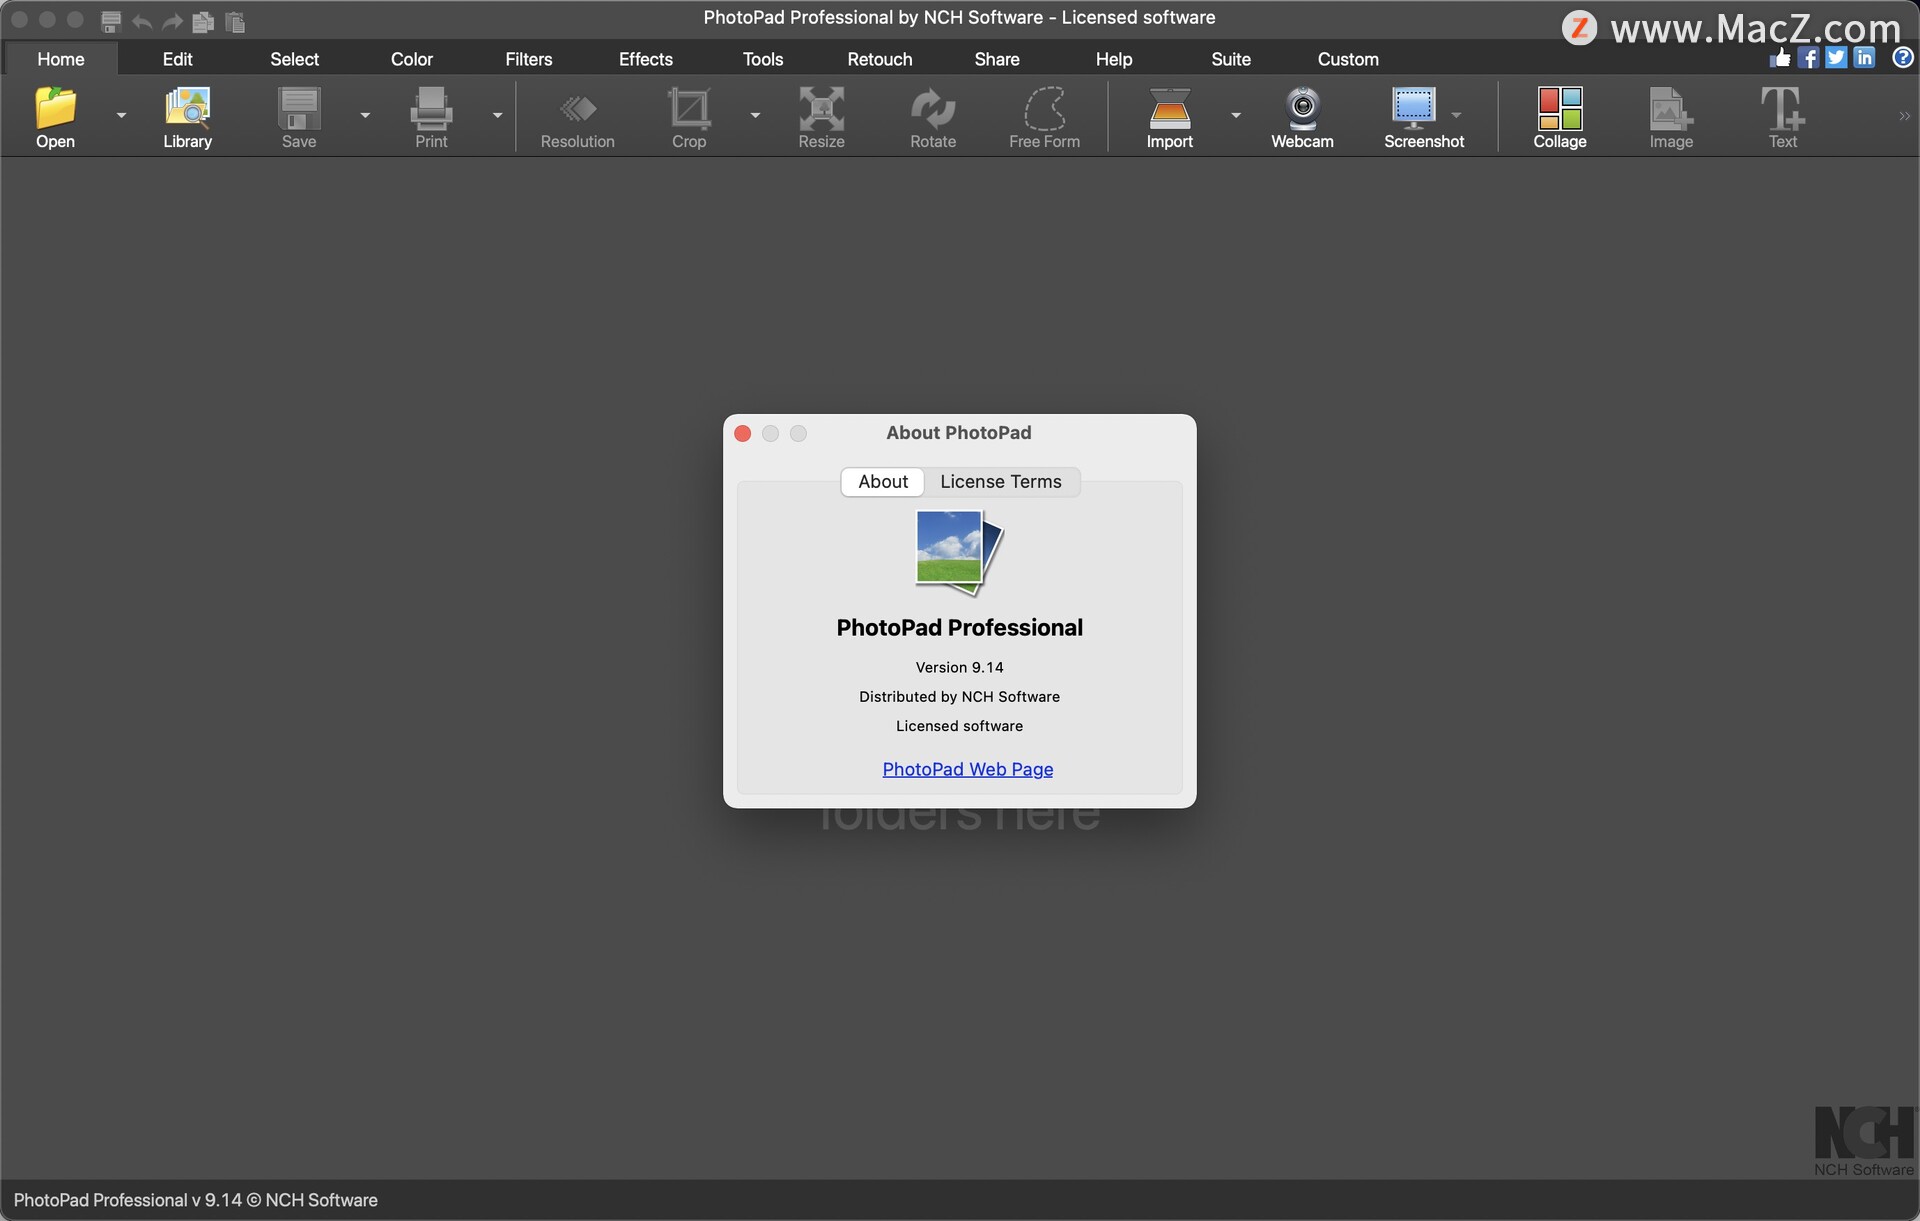Expand the Import dropdown arrow
Viewport: 1920px width, 1221px height.
pos(1236,115)
